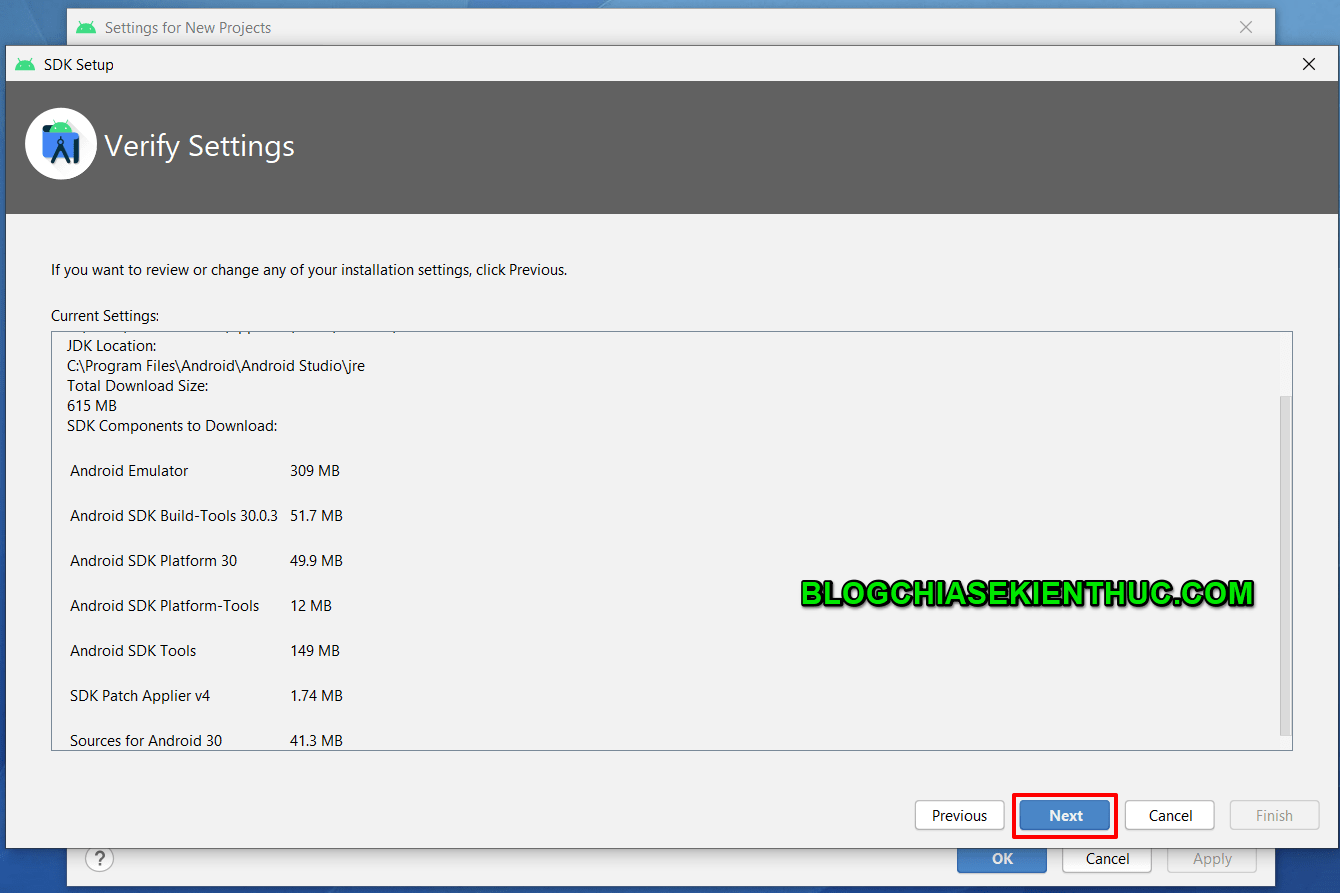Click the Android Studio logo in the header
This screenshot has height=893, width=1340.
61,144
